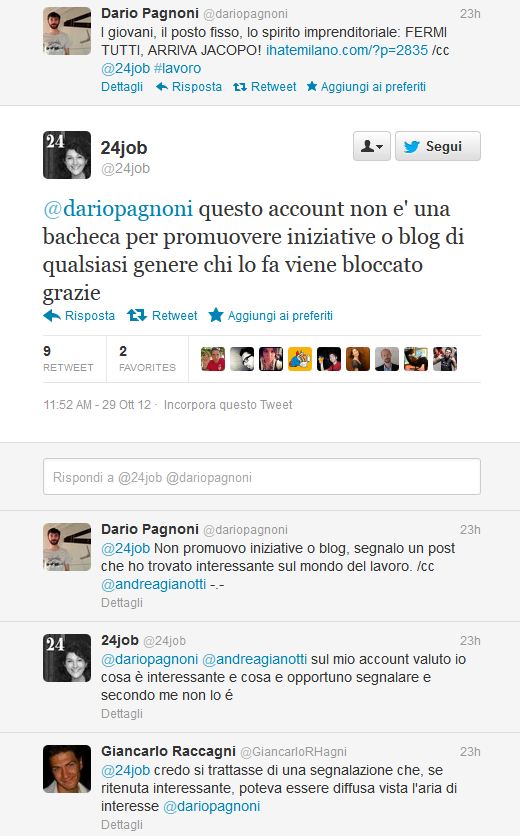Open Giancarlo Raccagni's profile picture
This screenshot has height=836, width=520.
[67, 769]
